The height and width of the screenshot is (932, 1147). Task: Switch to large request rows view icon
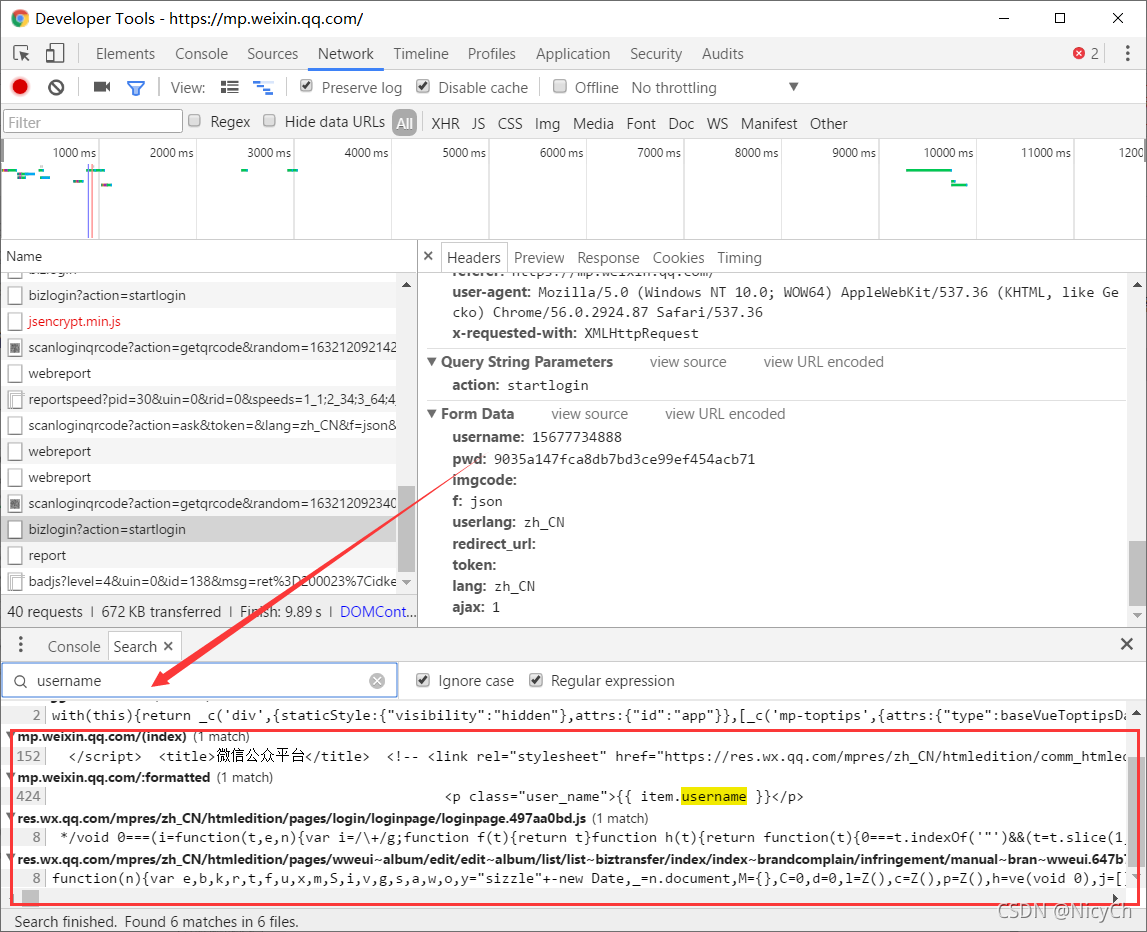[x=230, y=87]
